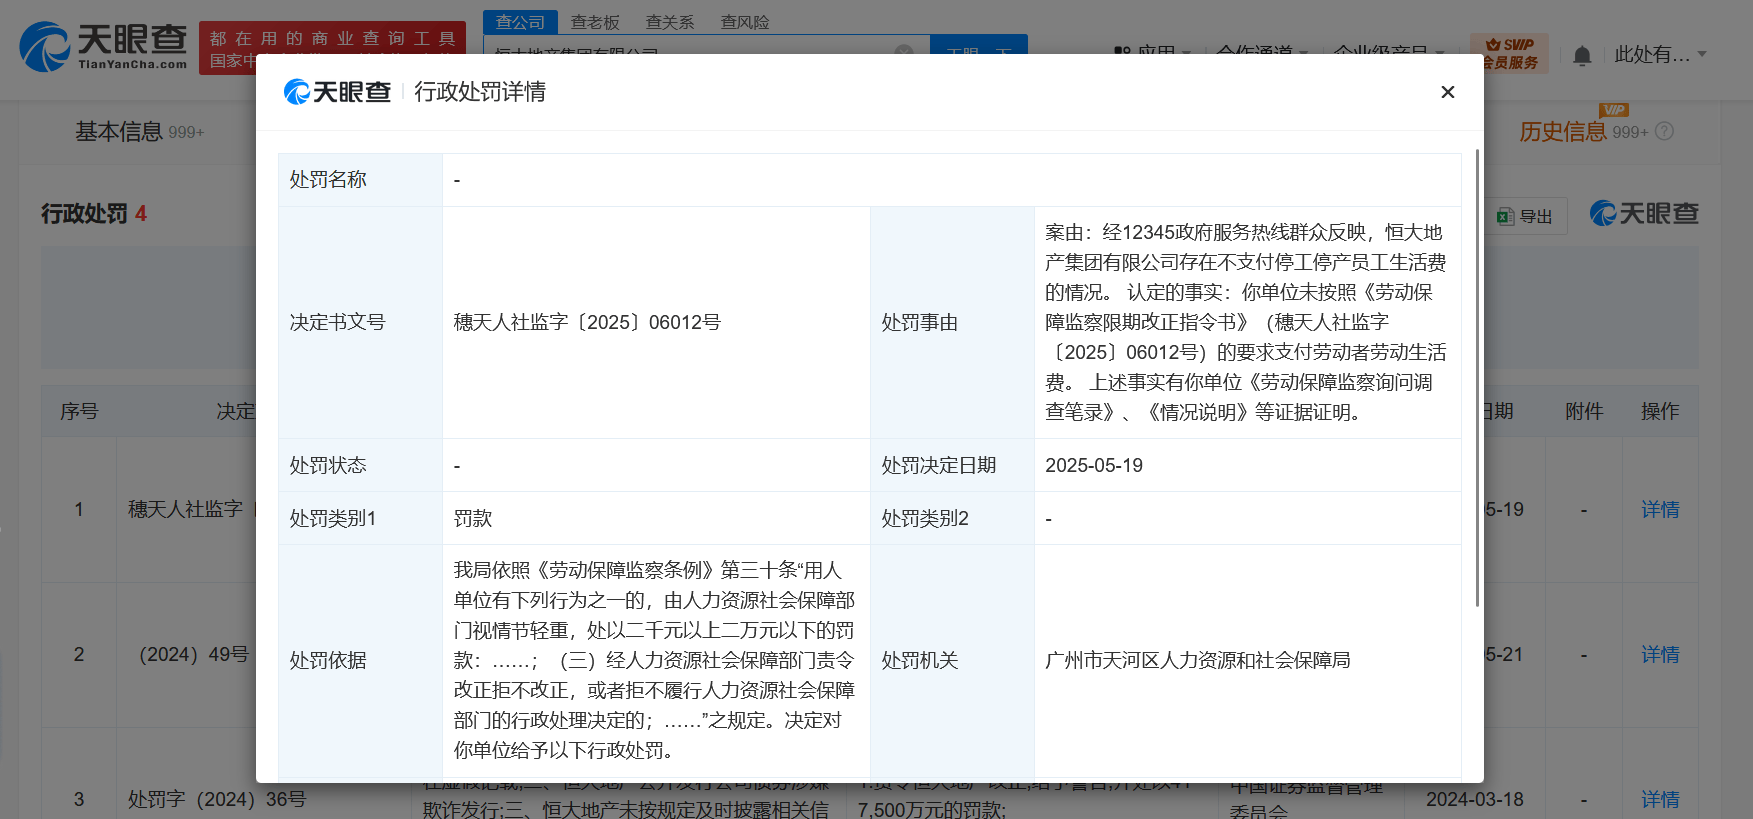Switch to the 查风险 search tab
This screenshot has height=819, width=1753.
(x=745, y=22)
